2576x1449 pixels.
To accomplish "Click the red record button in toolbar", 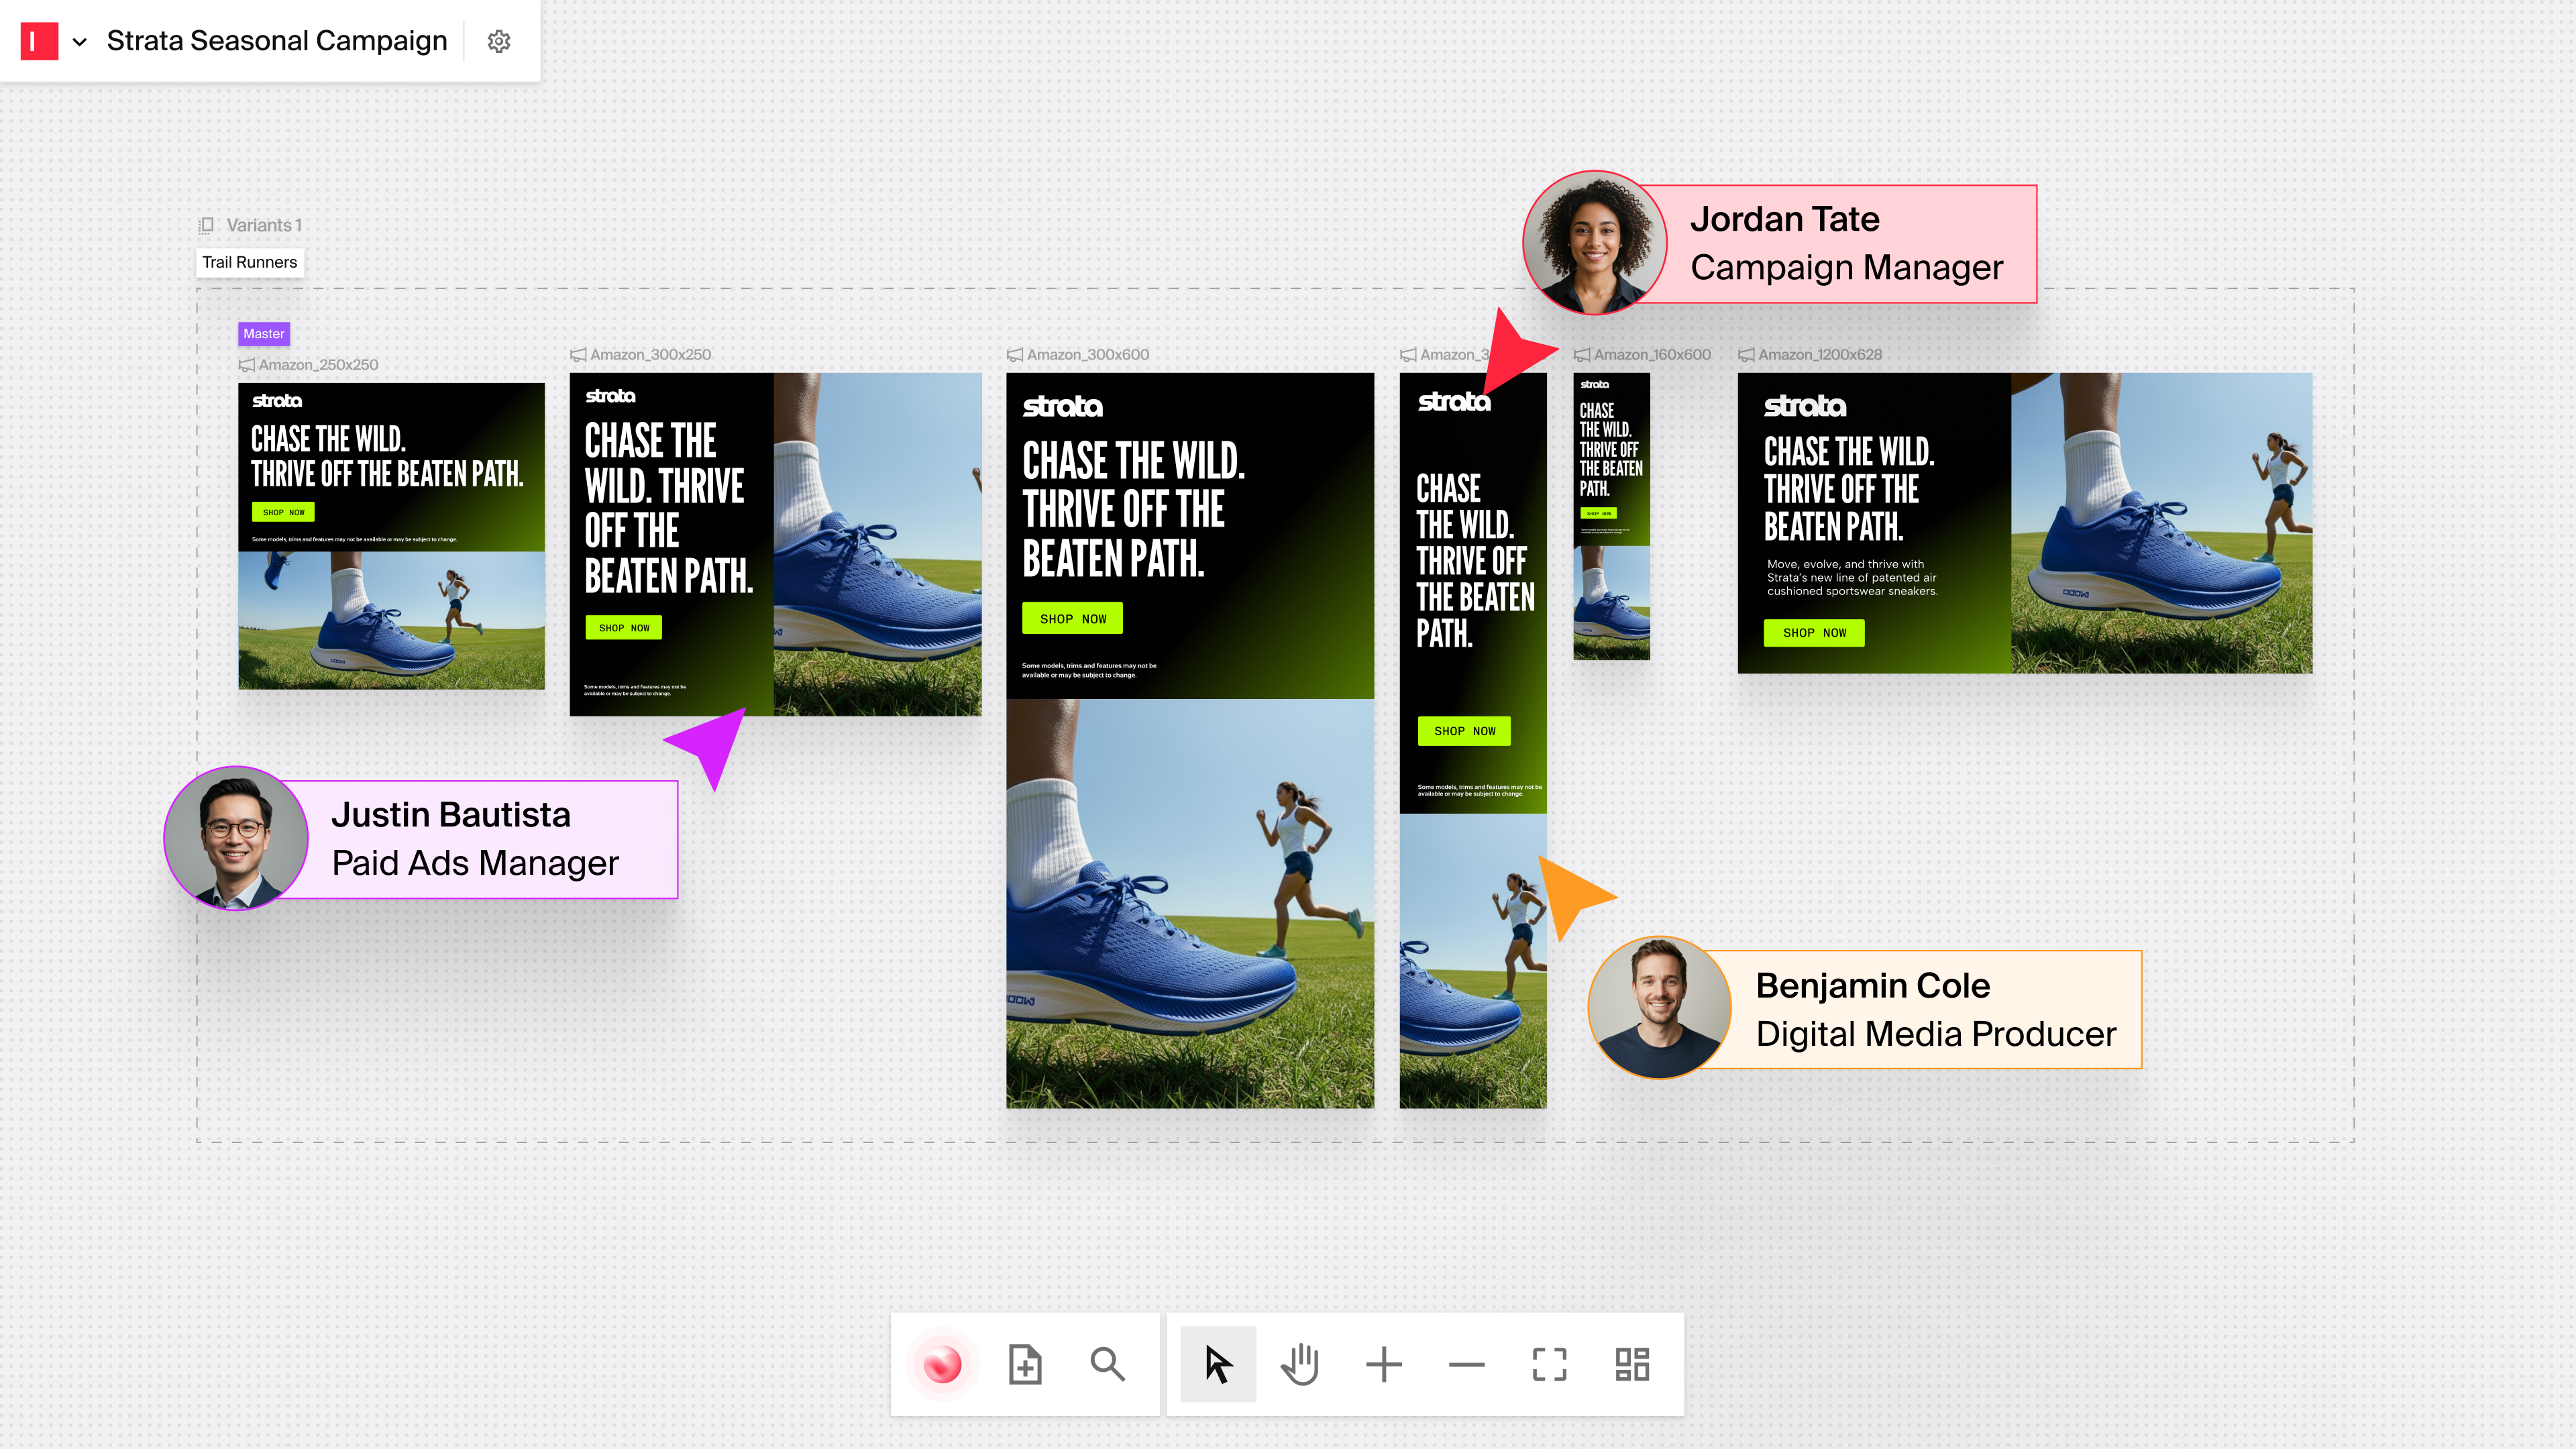I will [x=942, y=1364].
